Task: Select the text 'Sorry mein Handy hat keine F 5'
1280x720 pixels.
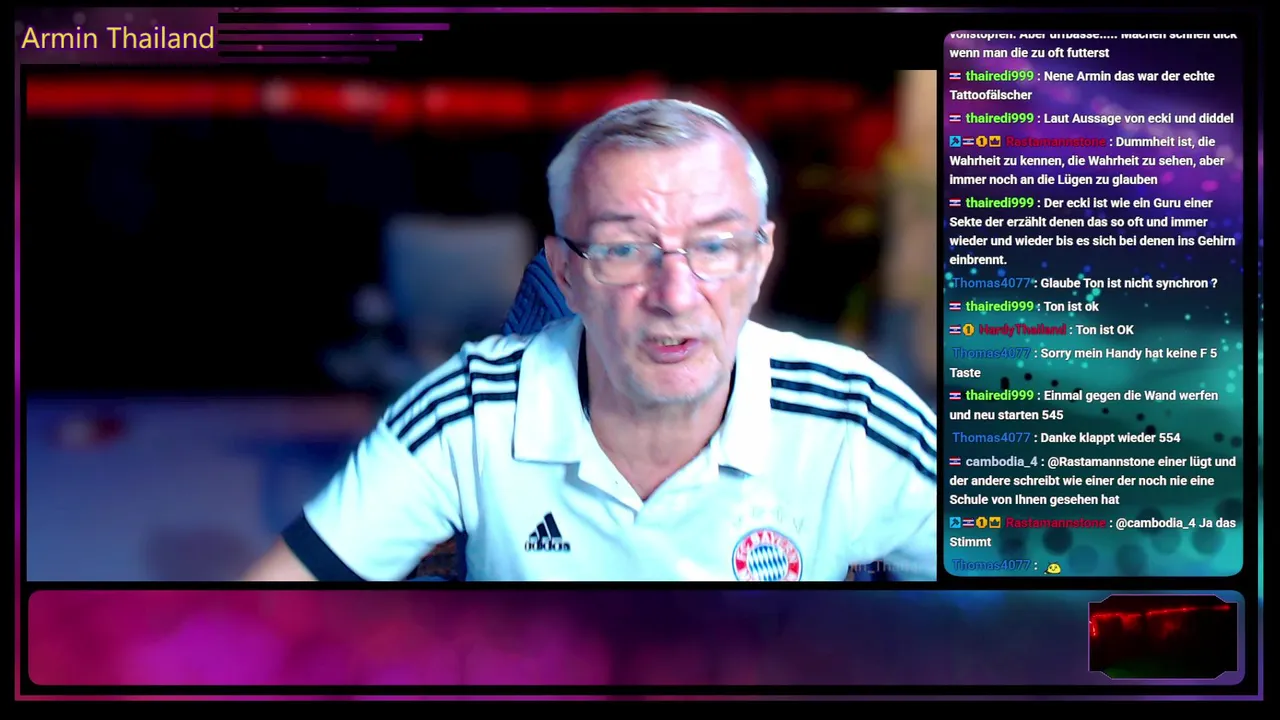Action: click(1129, 353)
